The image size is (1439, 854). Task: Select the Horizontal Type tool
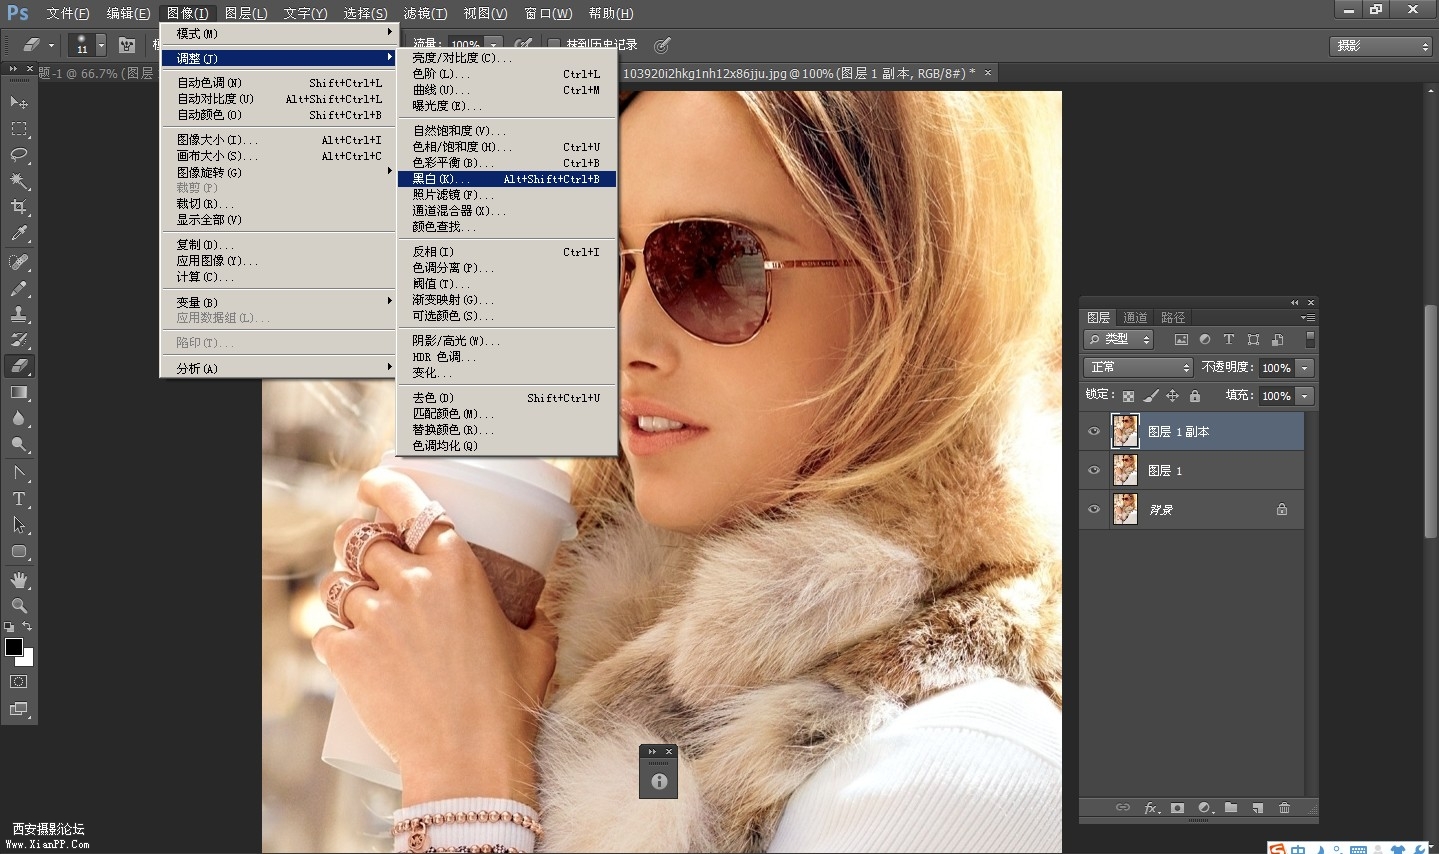click(19, 498)
